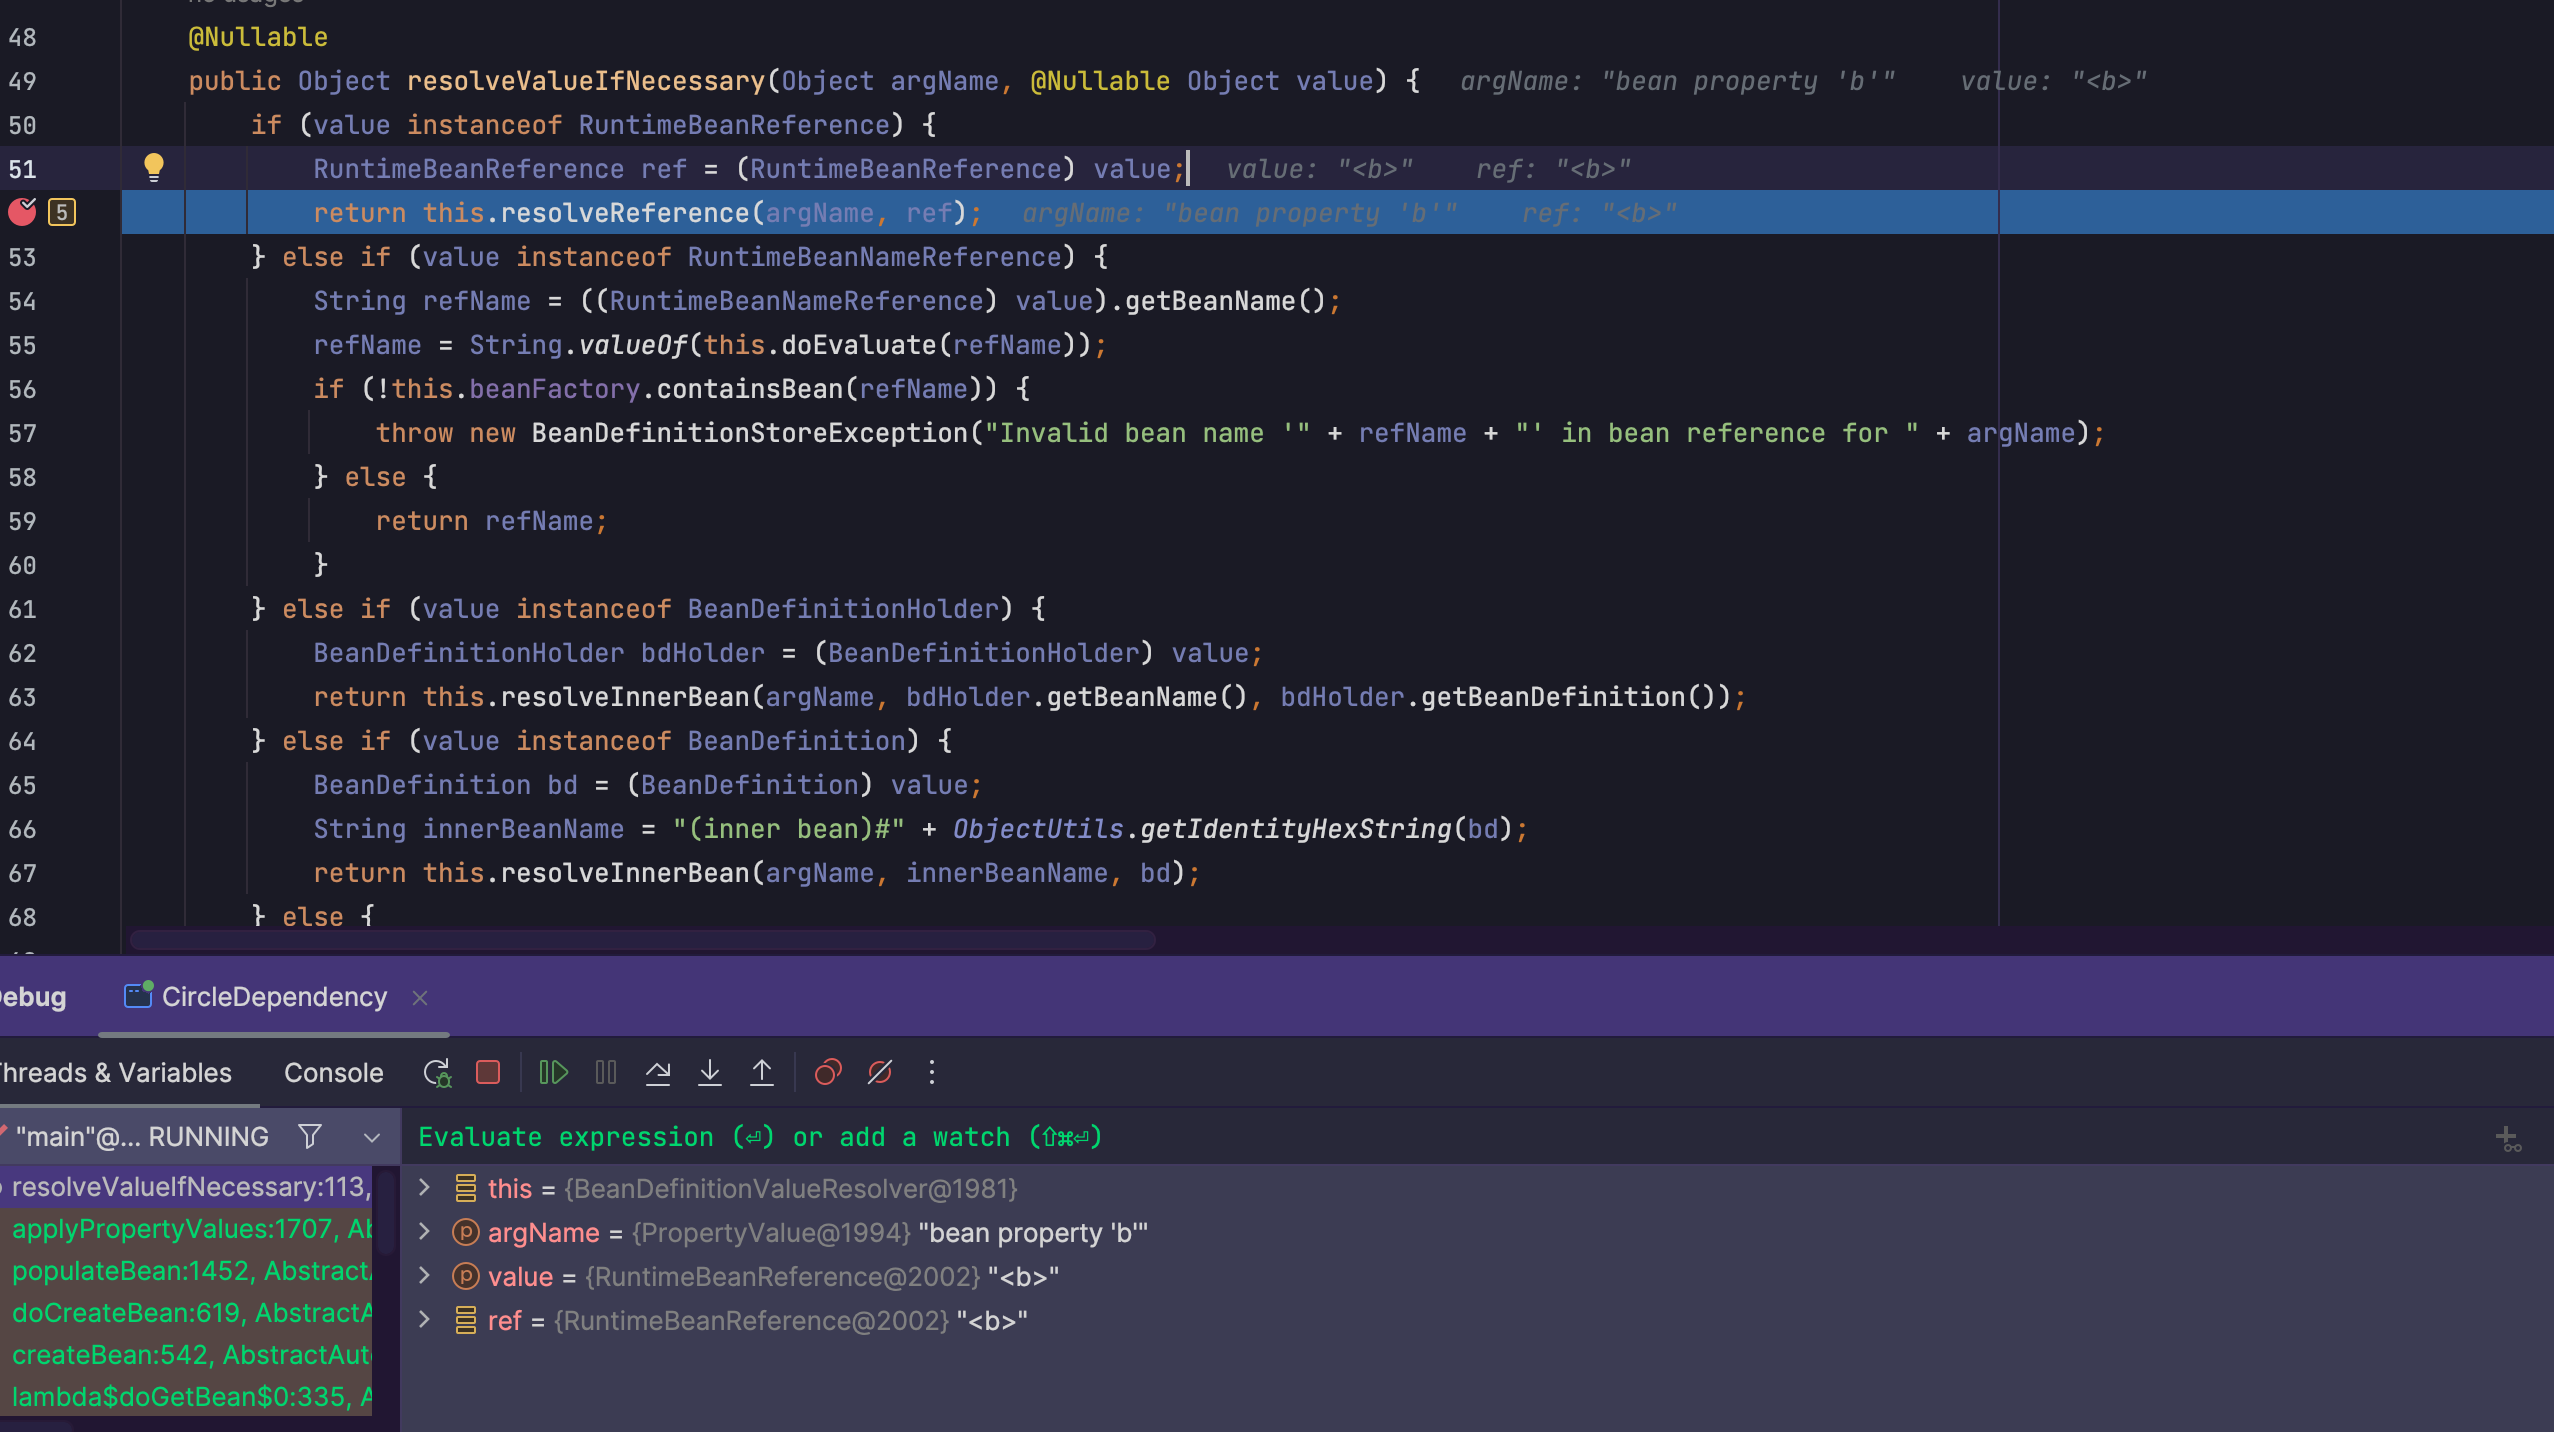2554x1432 pixels.
Task: Expand the ref variable node
Action: coord(424,1320)
